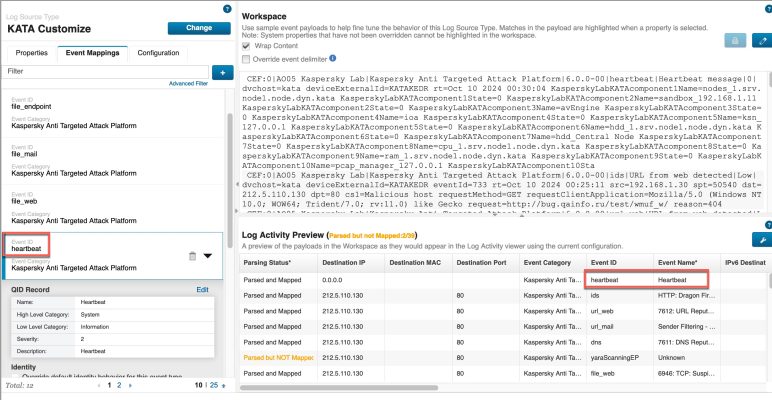
Task: Click the Information low level category value
Action: pyautogui.click(x=95, y=327)
